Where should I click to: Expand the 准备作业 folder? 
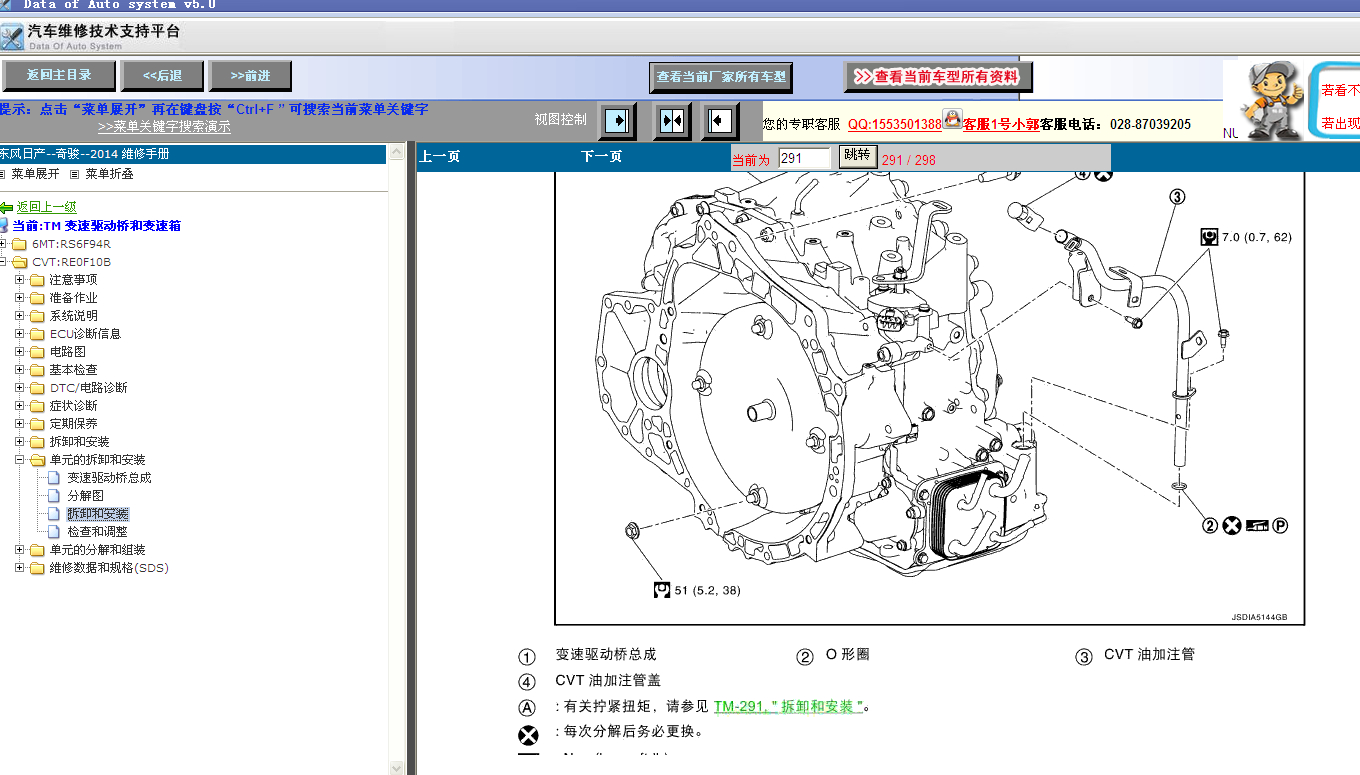pyautogui.click(x=20, y=298)
